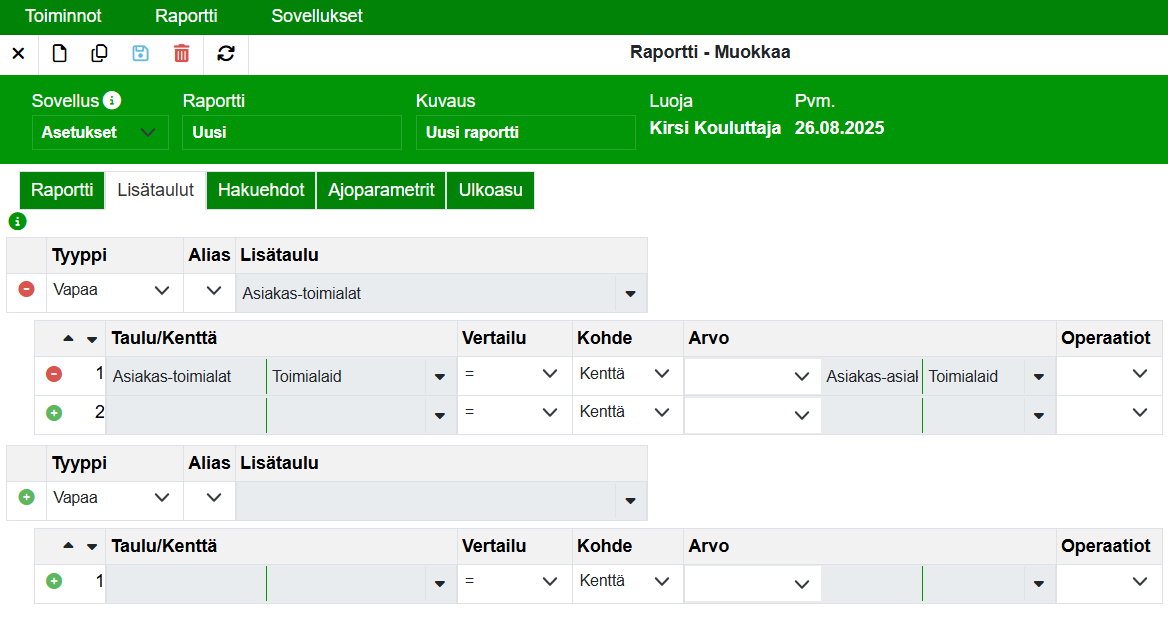Viewport: 1168px width, 617px height.
Task: Switch to the Hakuehdot tab
Action: (261, 190)
